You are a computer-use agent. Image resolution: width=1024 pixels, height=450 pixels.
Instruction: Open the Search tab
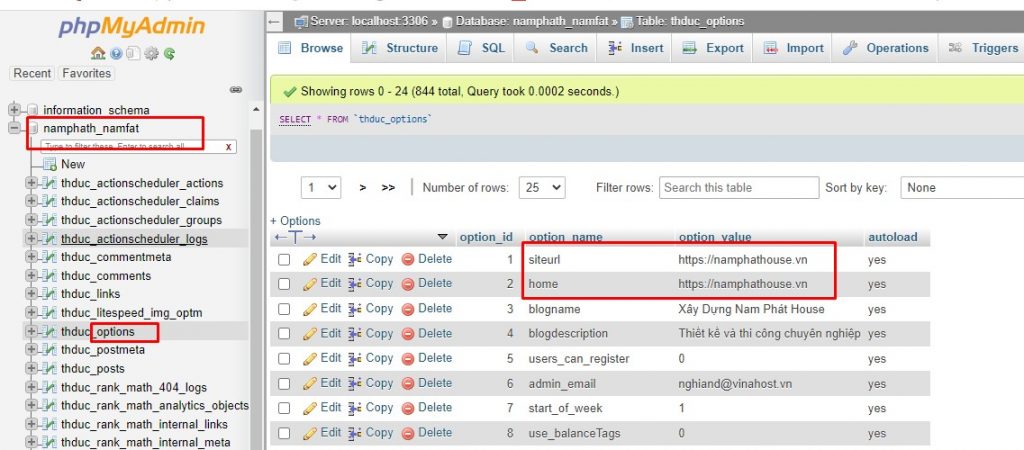pyautogui.click(x=556, y=48)
